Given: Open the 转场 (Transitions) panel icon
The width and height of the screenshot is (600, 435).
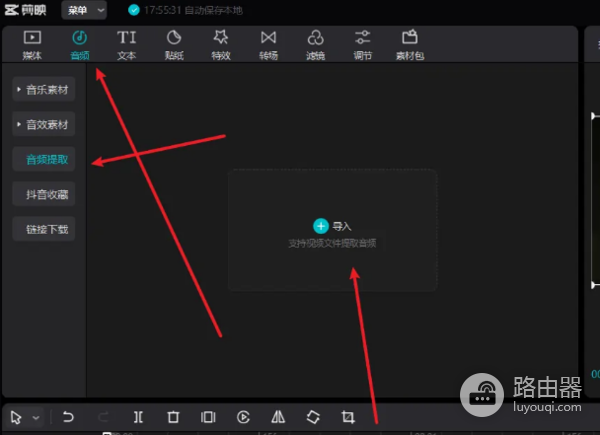Looking at the screenshot, I should [x=268, y=44].
